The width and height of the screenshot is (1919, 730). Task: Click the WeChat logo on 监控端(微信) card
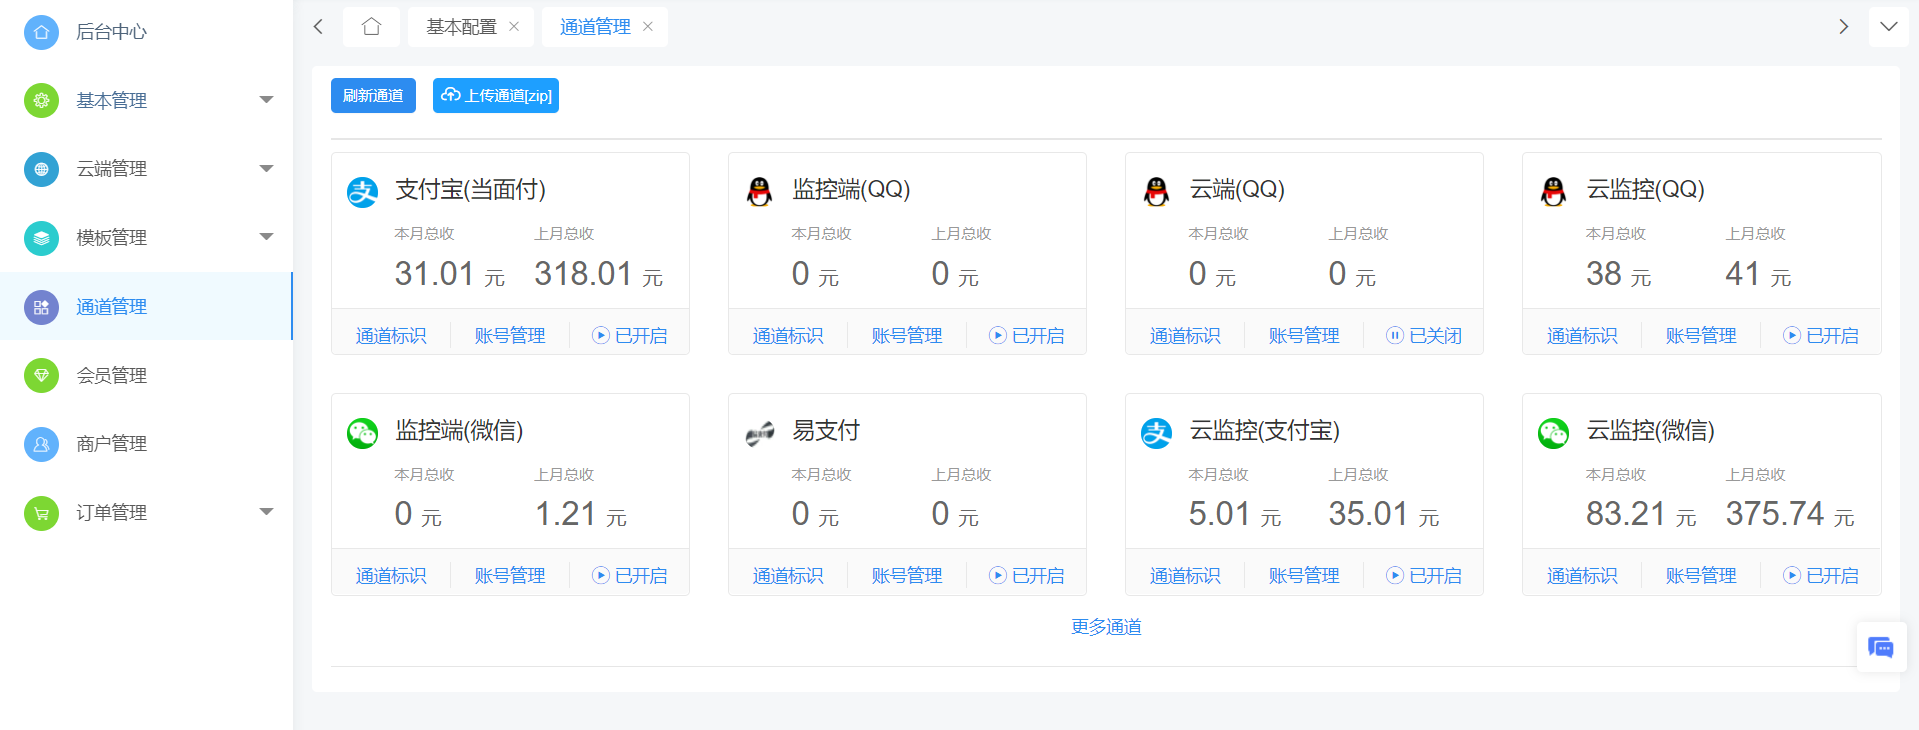362,433
